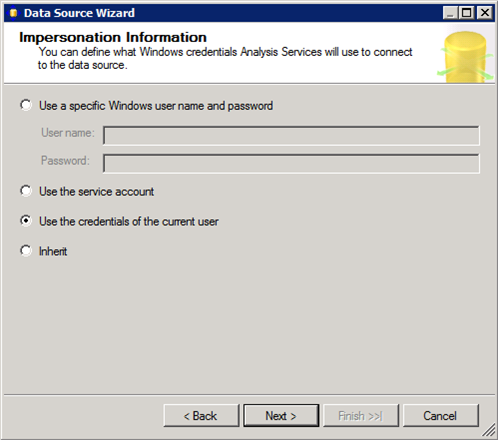Proceed with the Next button
The height and width of the screenshot is (440, 498).
[281, 416]
